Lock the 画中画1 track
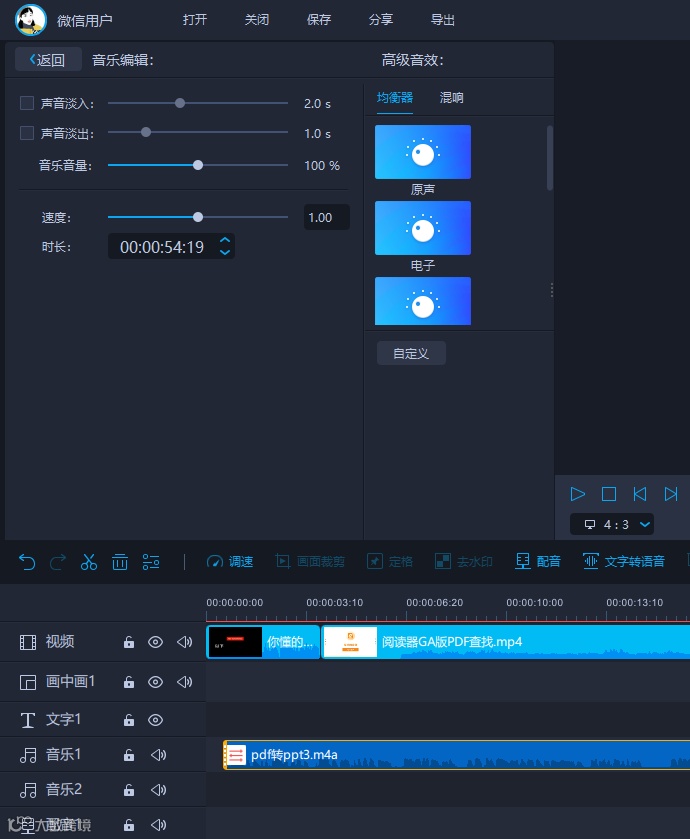Screen dimensions: 690x839 point(129,682)
